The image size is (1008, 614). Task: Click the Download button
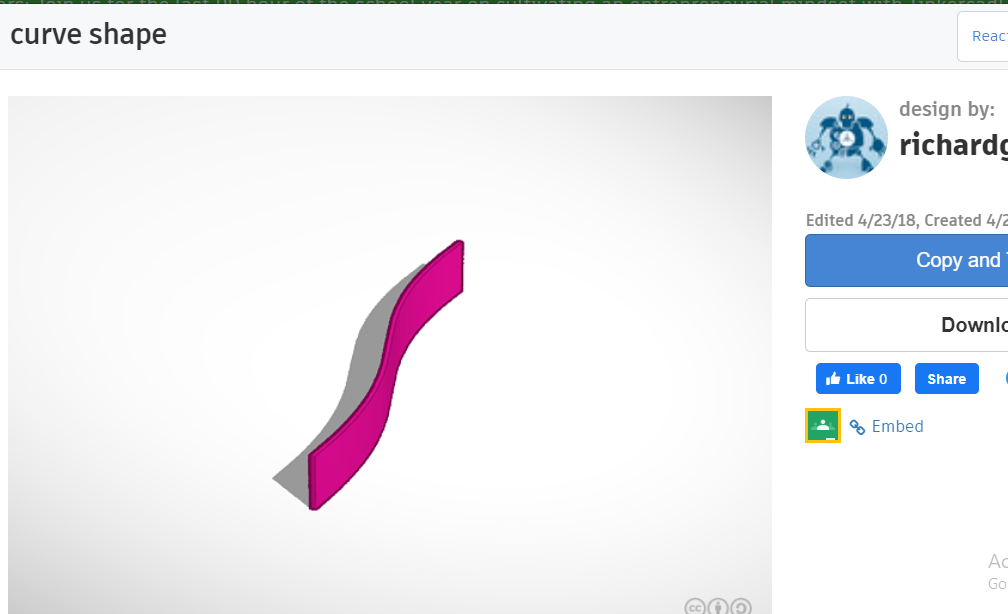[x=906, y=325]
